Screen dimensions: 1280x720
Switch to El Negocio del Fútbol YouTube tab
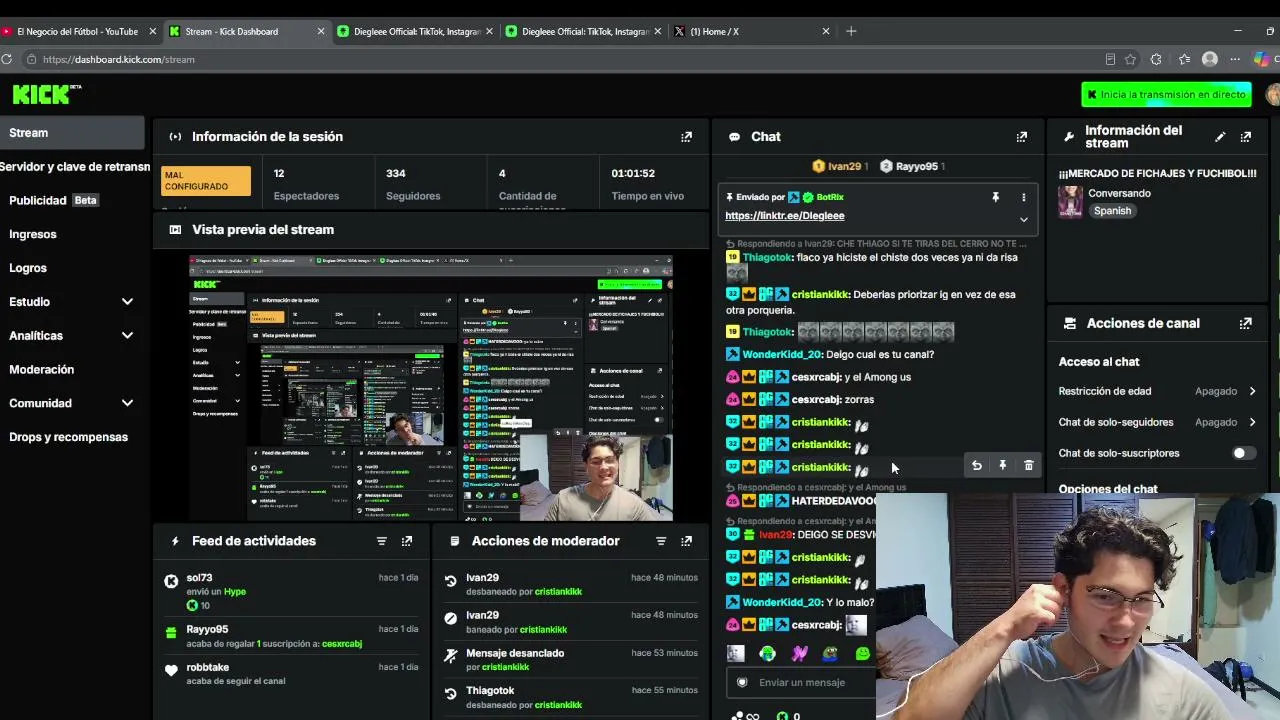pyautogui.click(x=79, y=31)
